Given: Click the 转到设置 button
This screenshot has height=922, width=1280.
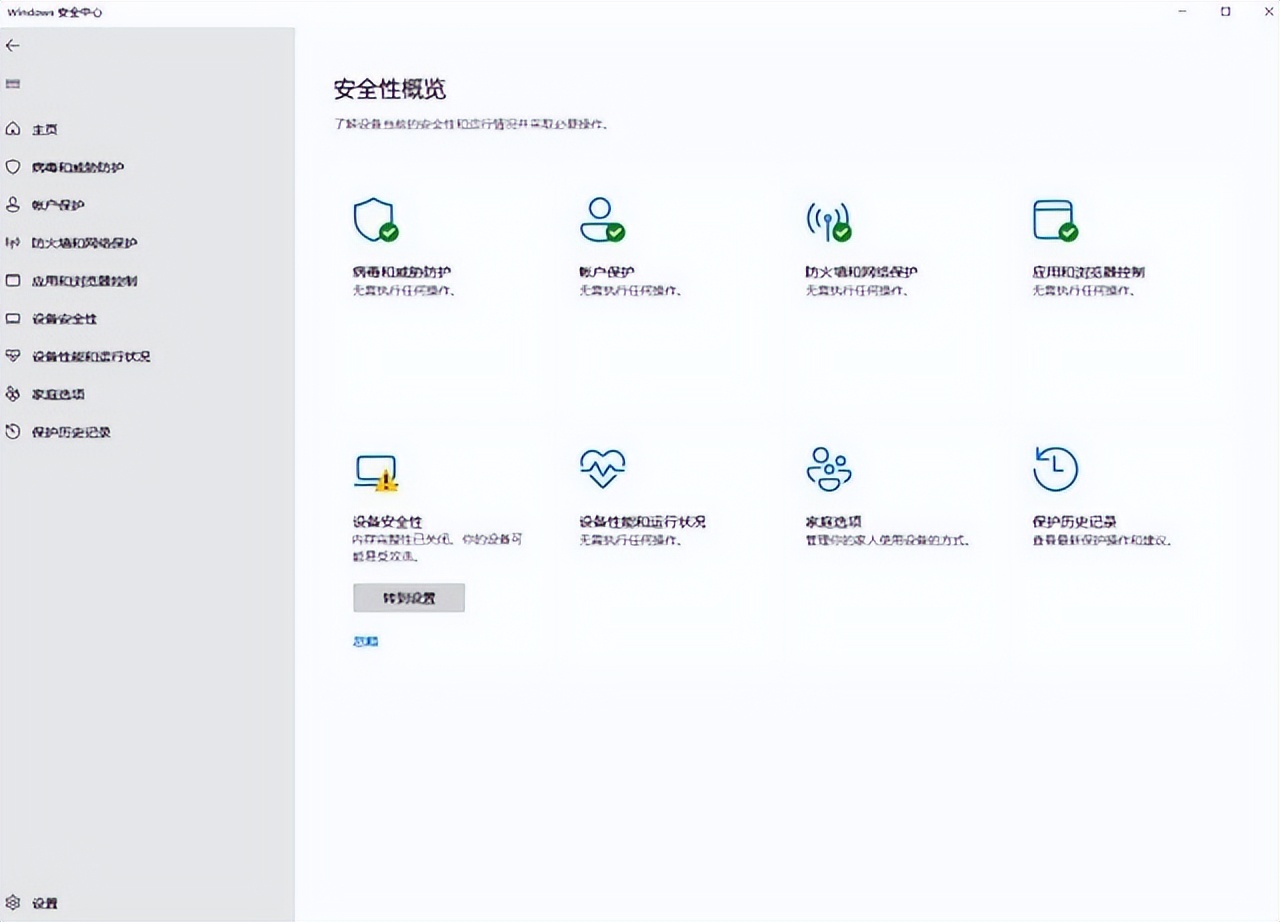Looking at the screenshot, I should pos(409,598).
